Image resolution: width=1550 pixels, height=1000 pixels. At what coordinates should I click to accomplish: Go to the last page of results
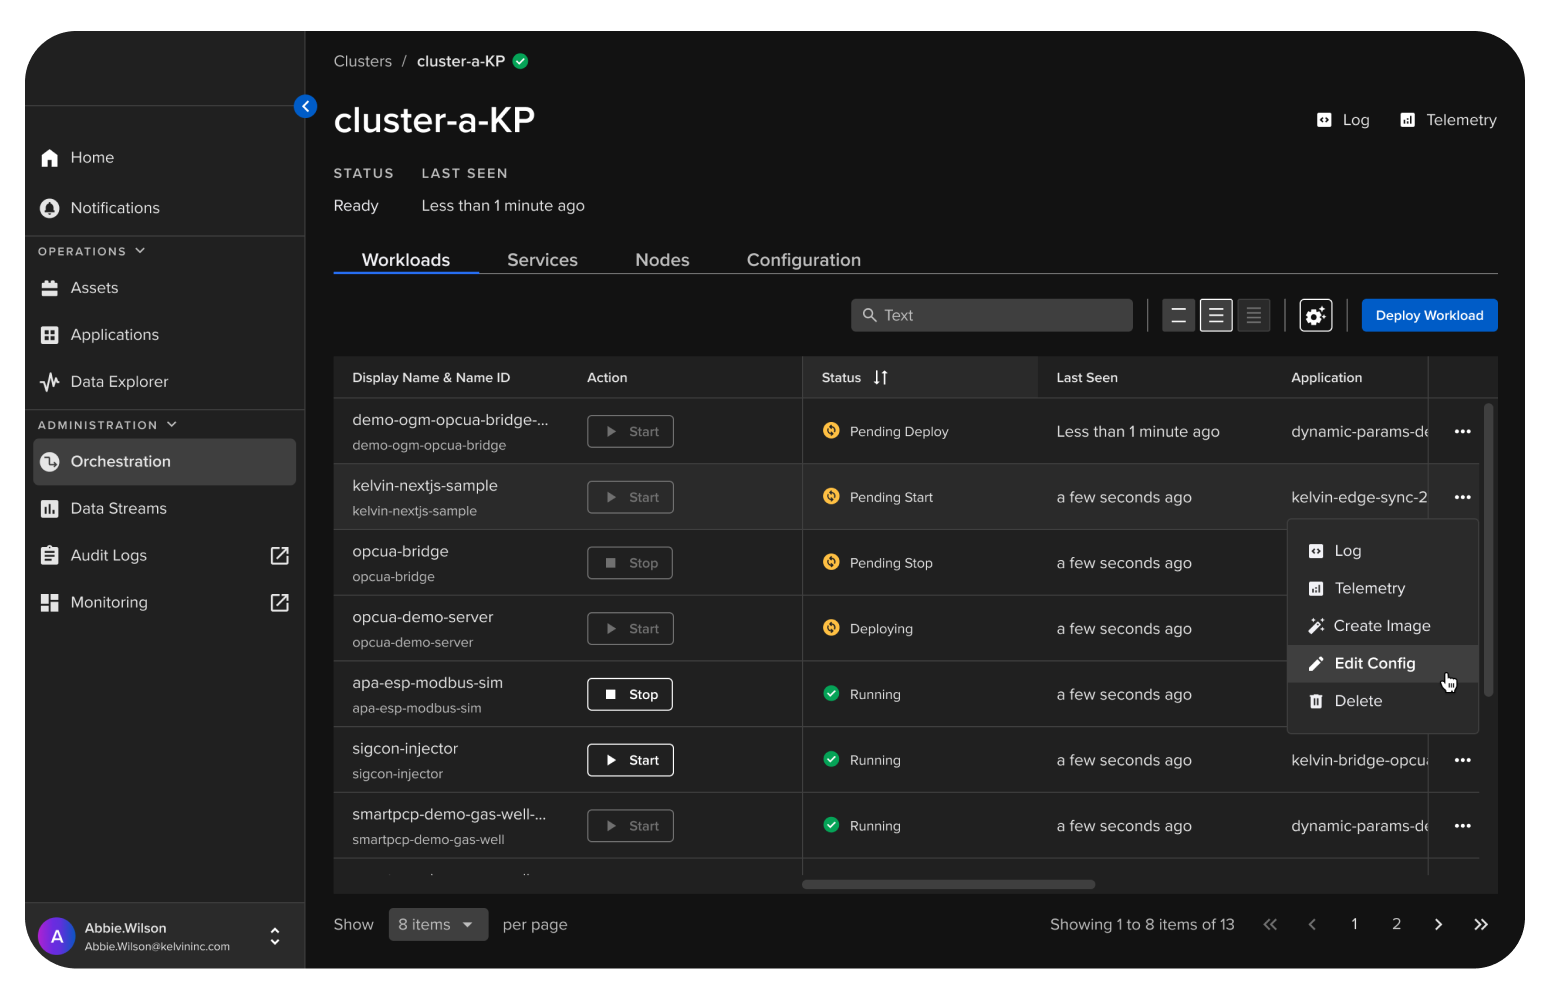pyautogui.click(x=1481, y=925)
